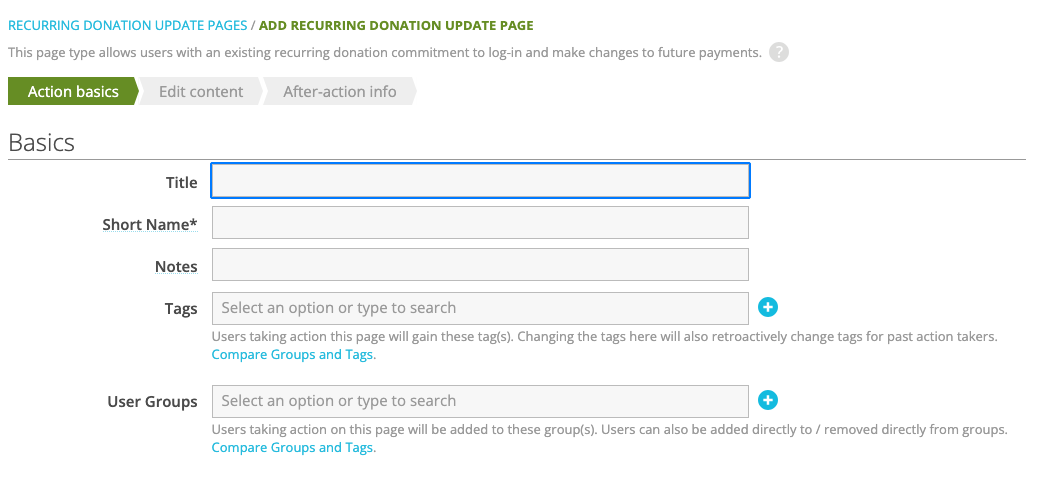Click the Short Name* label
This screenshot has height=490, width=1049.
coord(150,224)
